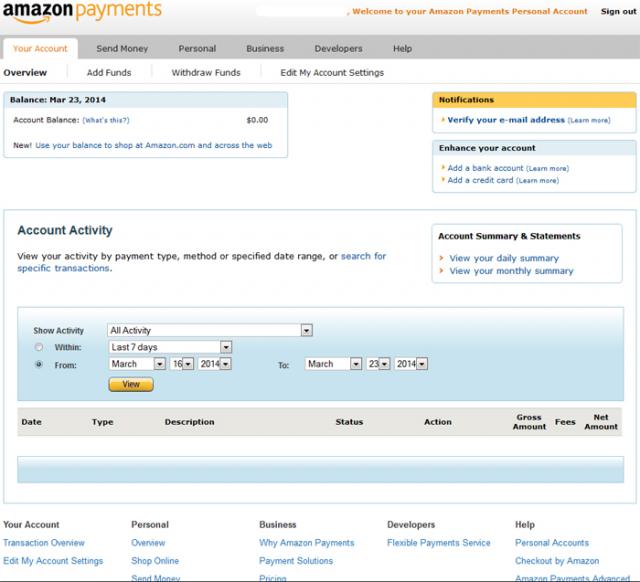The width and height of the screenshot is (640, 582).
Task: Click footer Shop Online link
Action: (155, 561)
